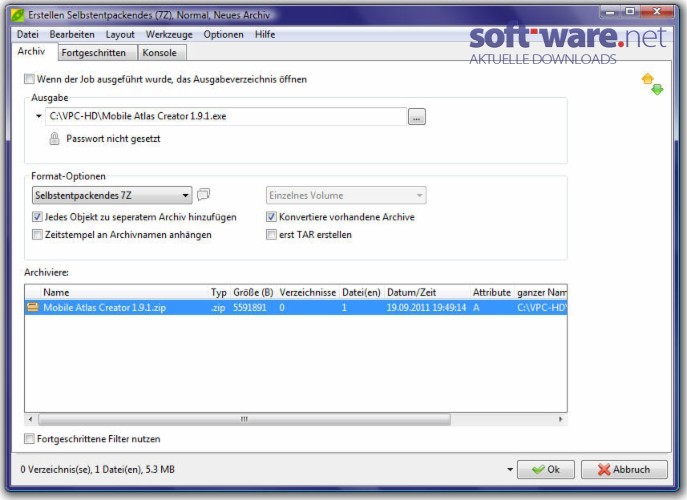Viewport: 687px width, 500px height.
Task: Open the Datei menu
Action: click(x=28, y=34)
